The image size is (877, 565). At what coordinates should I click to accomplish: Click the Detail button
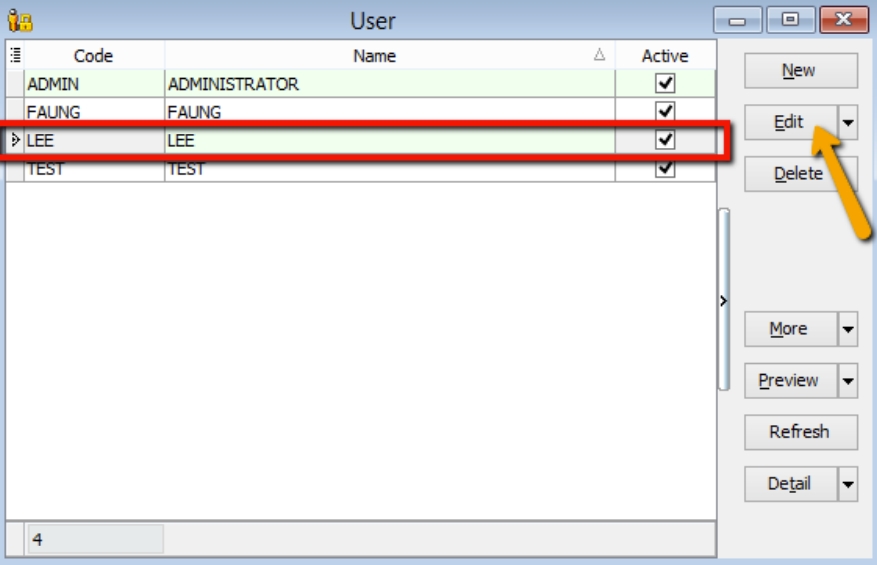pos(791,484)
